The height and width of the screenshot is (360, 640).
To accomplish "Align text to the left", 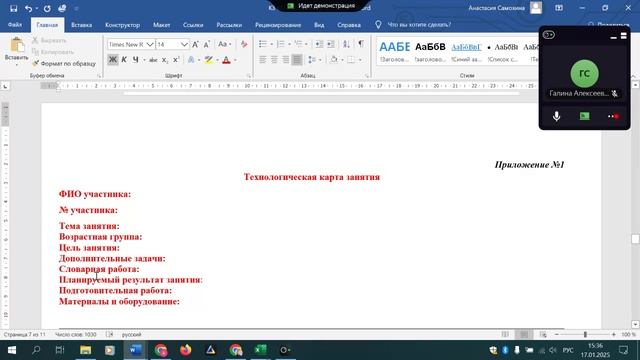I will pyautogui.click(x=263, y=60).
